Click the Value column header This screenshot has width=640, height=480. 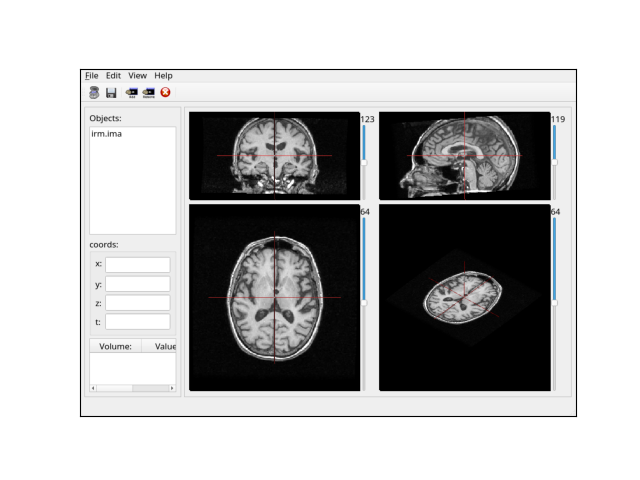(159, 346)
